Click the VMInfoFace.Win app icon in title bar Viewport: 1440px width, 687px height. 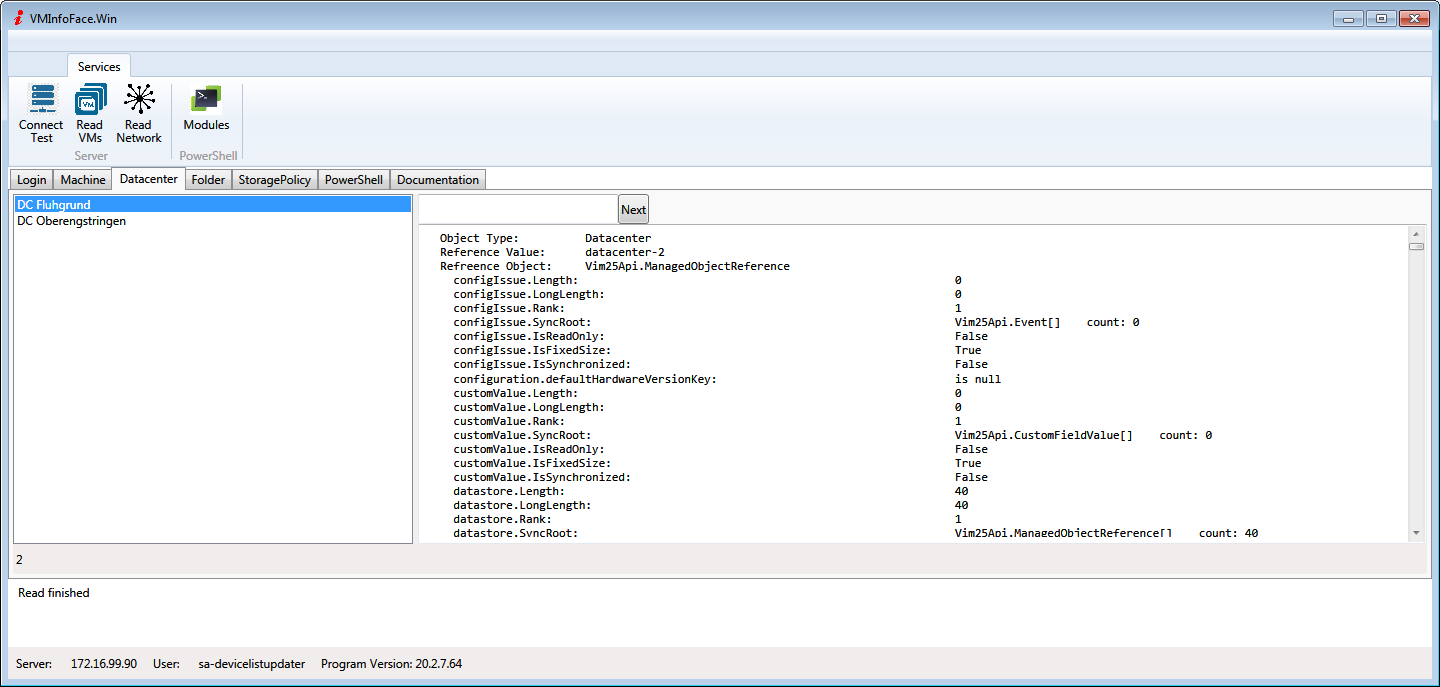point(18,18)
